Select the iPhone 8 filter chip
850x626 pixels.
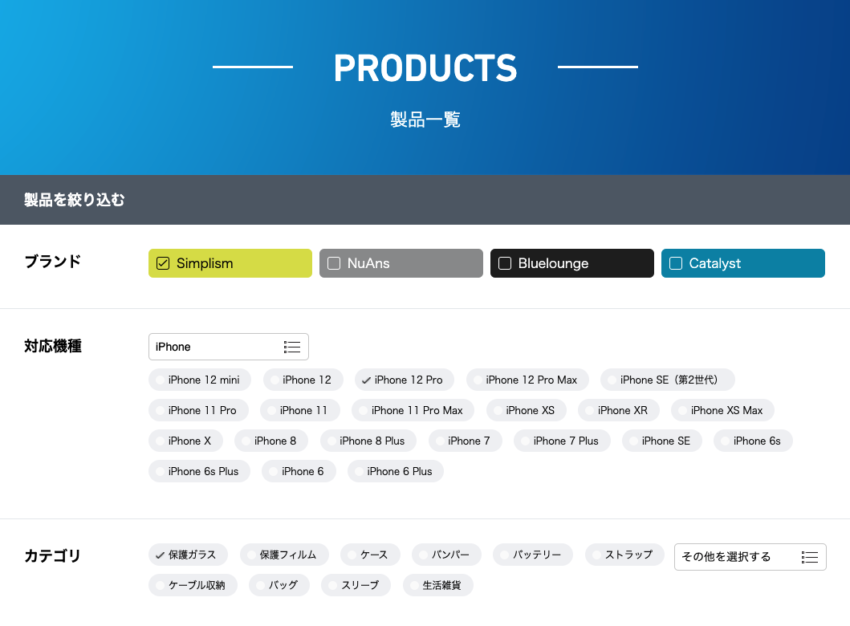pyautogui.click(x=271, y=441)
